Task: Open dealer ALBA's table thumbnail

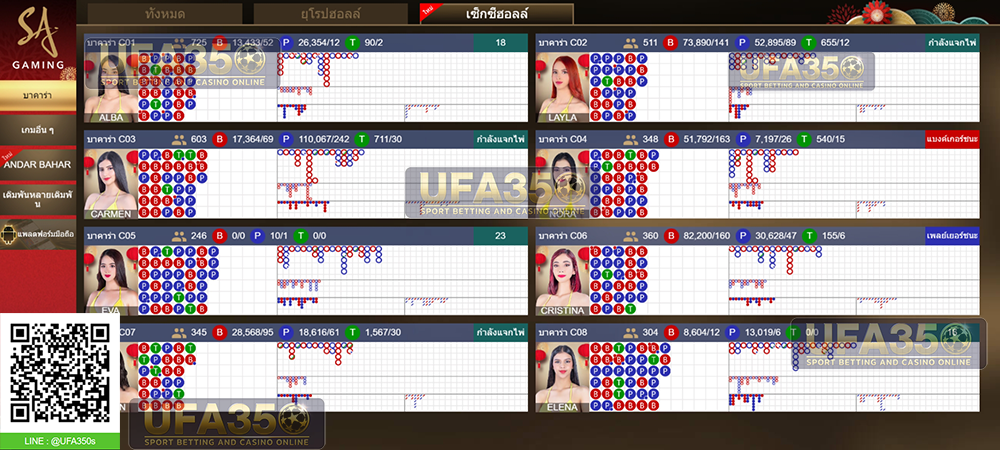Action: point(112,87)
